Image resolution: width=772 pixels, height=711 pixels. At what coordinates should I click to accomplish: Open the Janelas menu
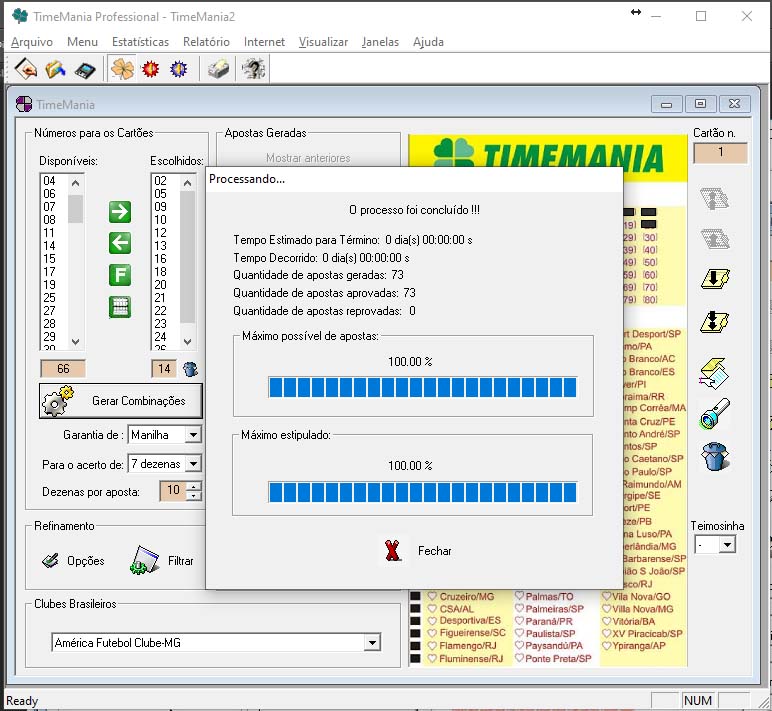pos(380,42)
